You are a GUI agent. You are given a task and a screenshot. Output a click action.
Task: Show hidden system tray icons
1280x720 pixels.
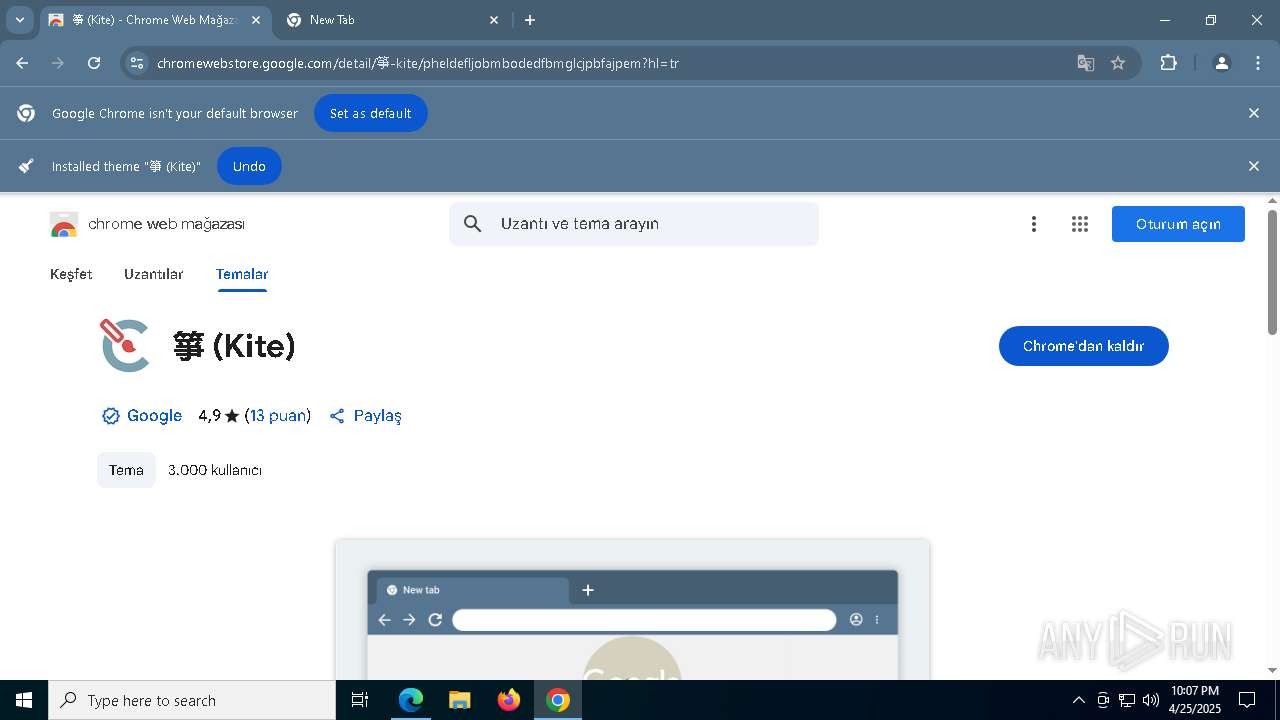click(x=1078, y=700)
